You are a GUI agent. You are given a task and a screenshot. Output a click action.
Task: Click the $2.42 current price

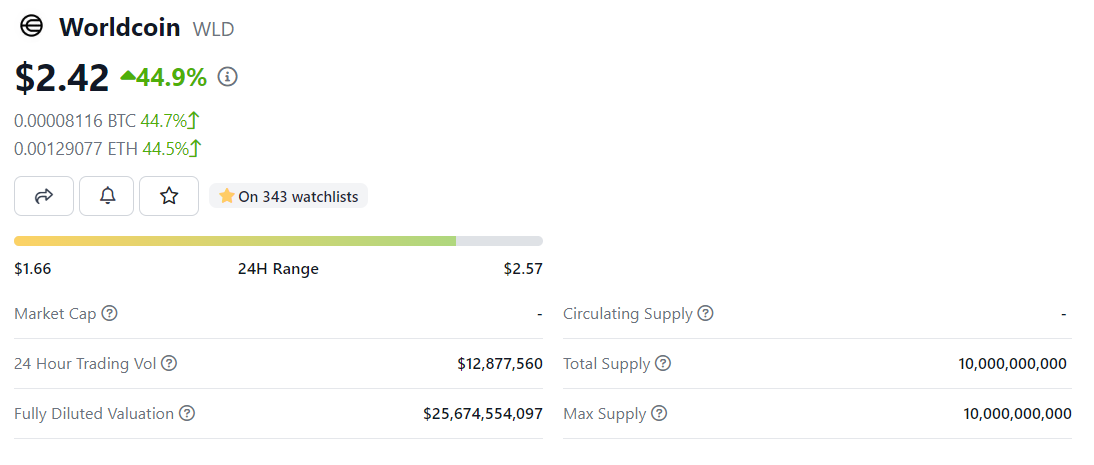[62, 78]
